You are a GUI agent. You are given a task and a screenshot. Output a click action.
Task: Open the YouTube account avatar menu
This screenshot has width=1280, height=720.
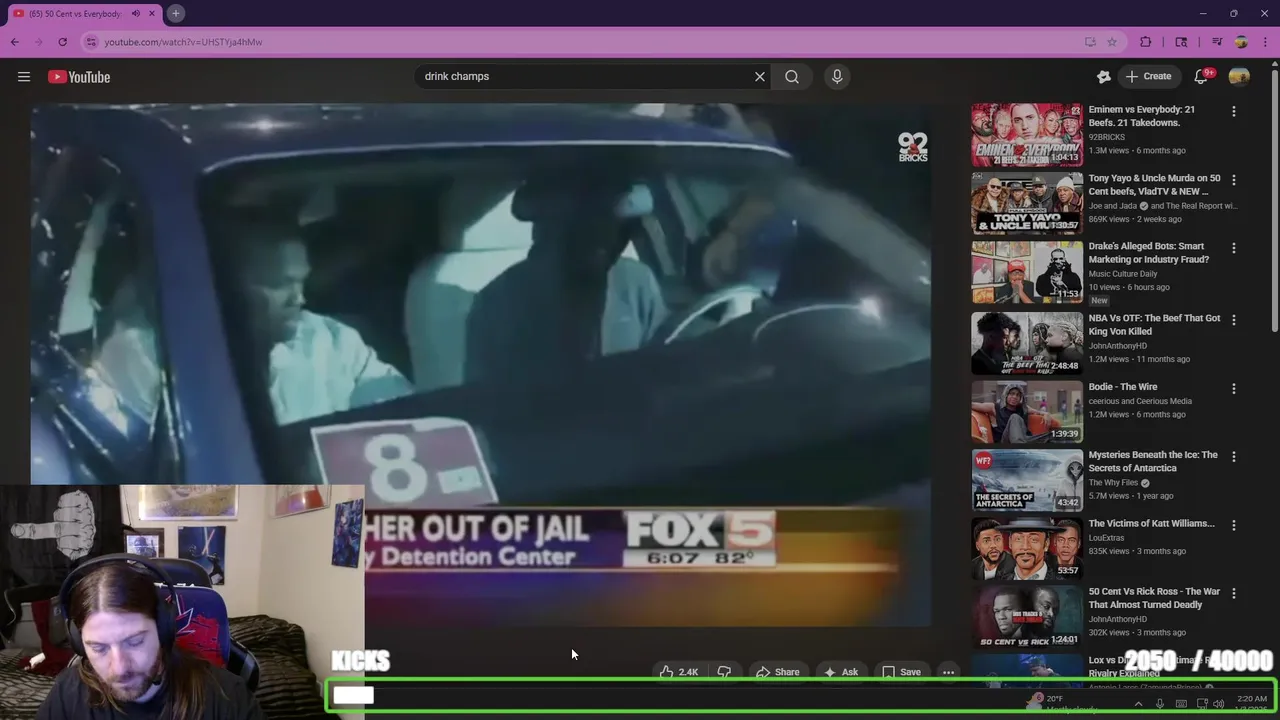point(1239,76)
